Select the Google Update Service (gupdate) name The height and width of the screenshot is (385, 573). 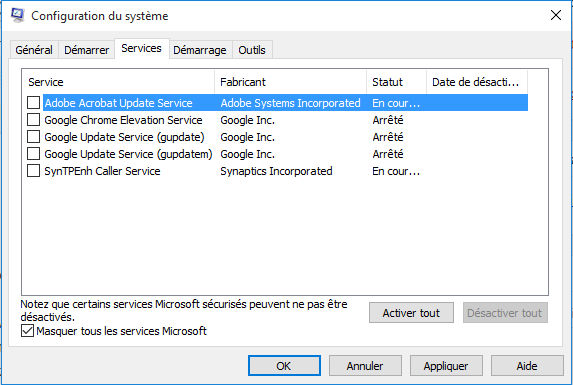click(124, 137)
